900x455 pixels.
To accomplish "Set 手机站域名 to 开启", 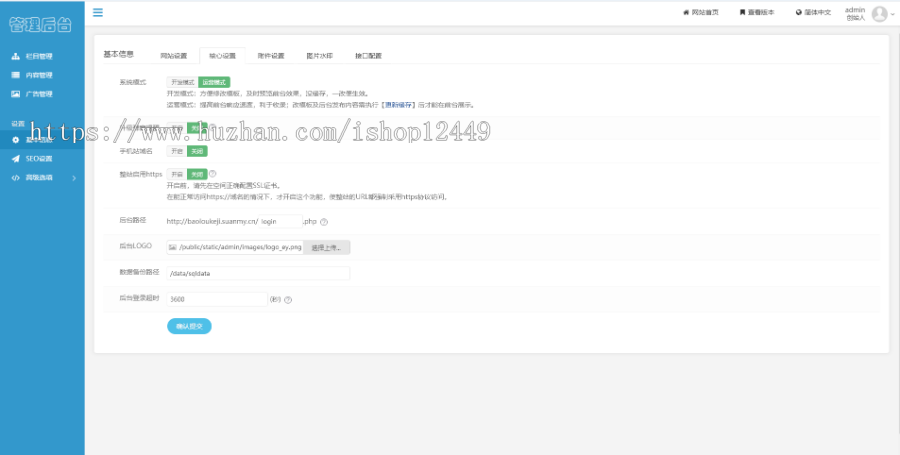I will (177, 151).
